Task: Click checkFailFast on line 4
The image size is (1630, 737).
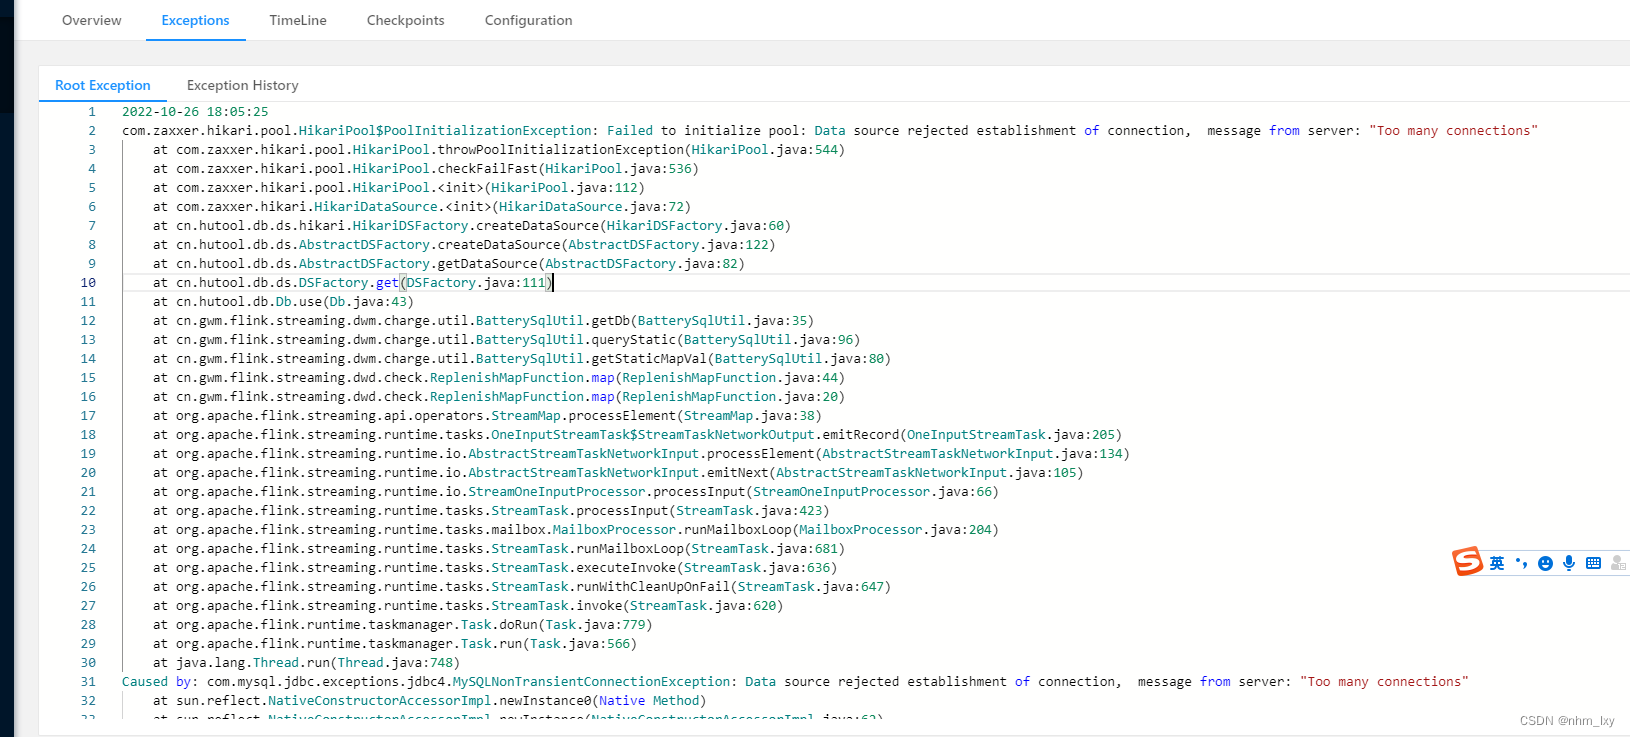Action: (x=487, y=169)
